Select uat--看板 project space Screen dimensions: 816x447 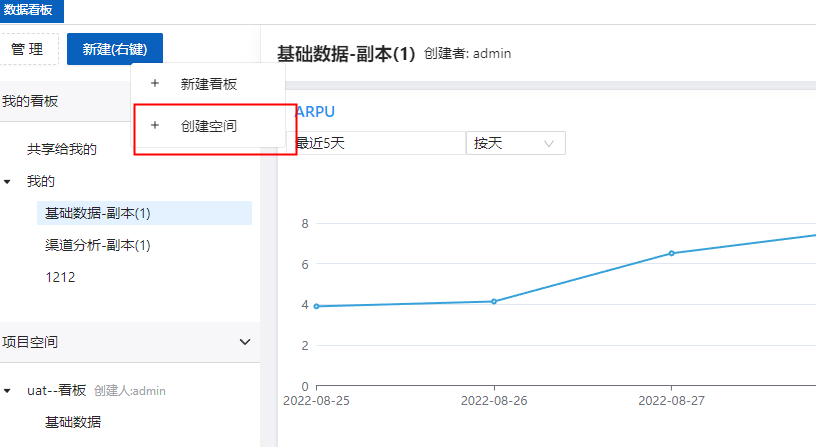click(x=56, y=390)
